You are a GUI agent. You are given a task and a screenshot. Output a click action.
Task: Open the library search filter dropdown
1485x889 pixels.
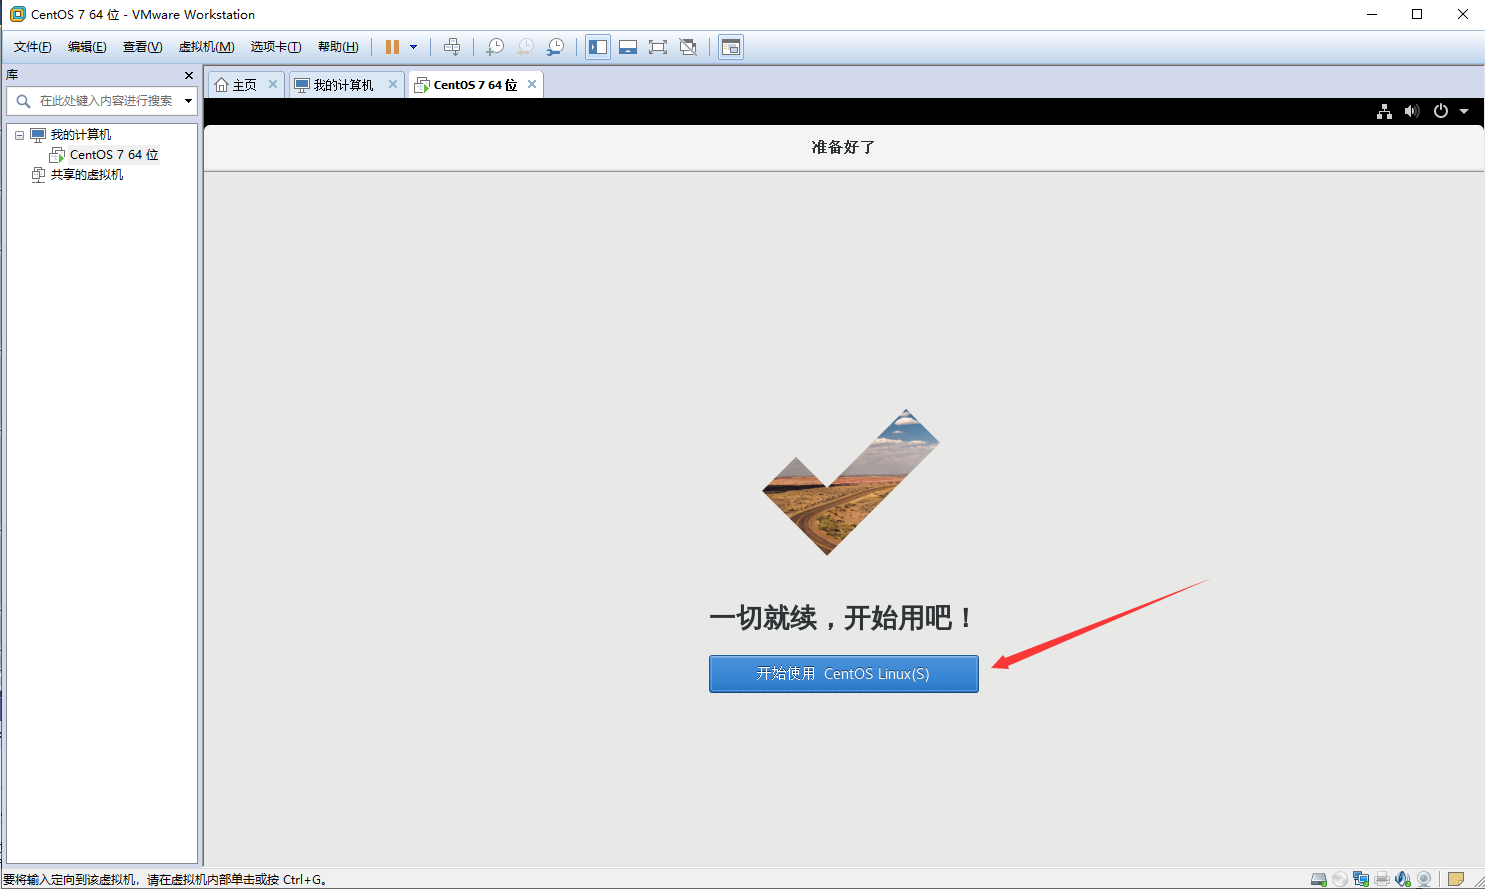pos(188,101)
